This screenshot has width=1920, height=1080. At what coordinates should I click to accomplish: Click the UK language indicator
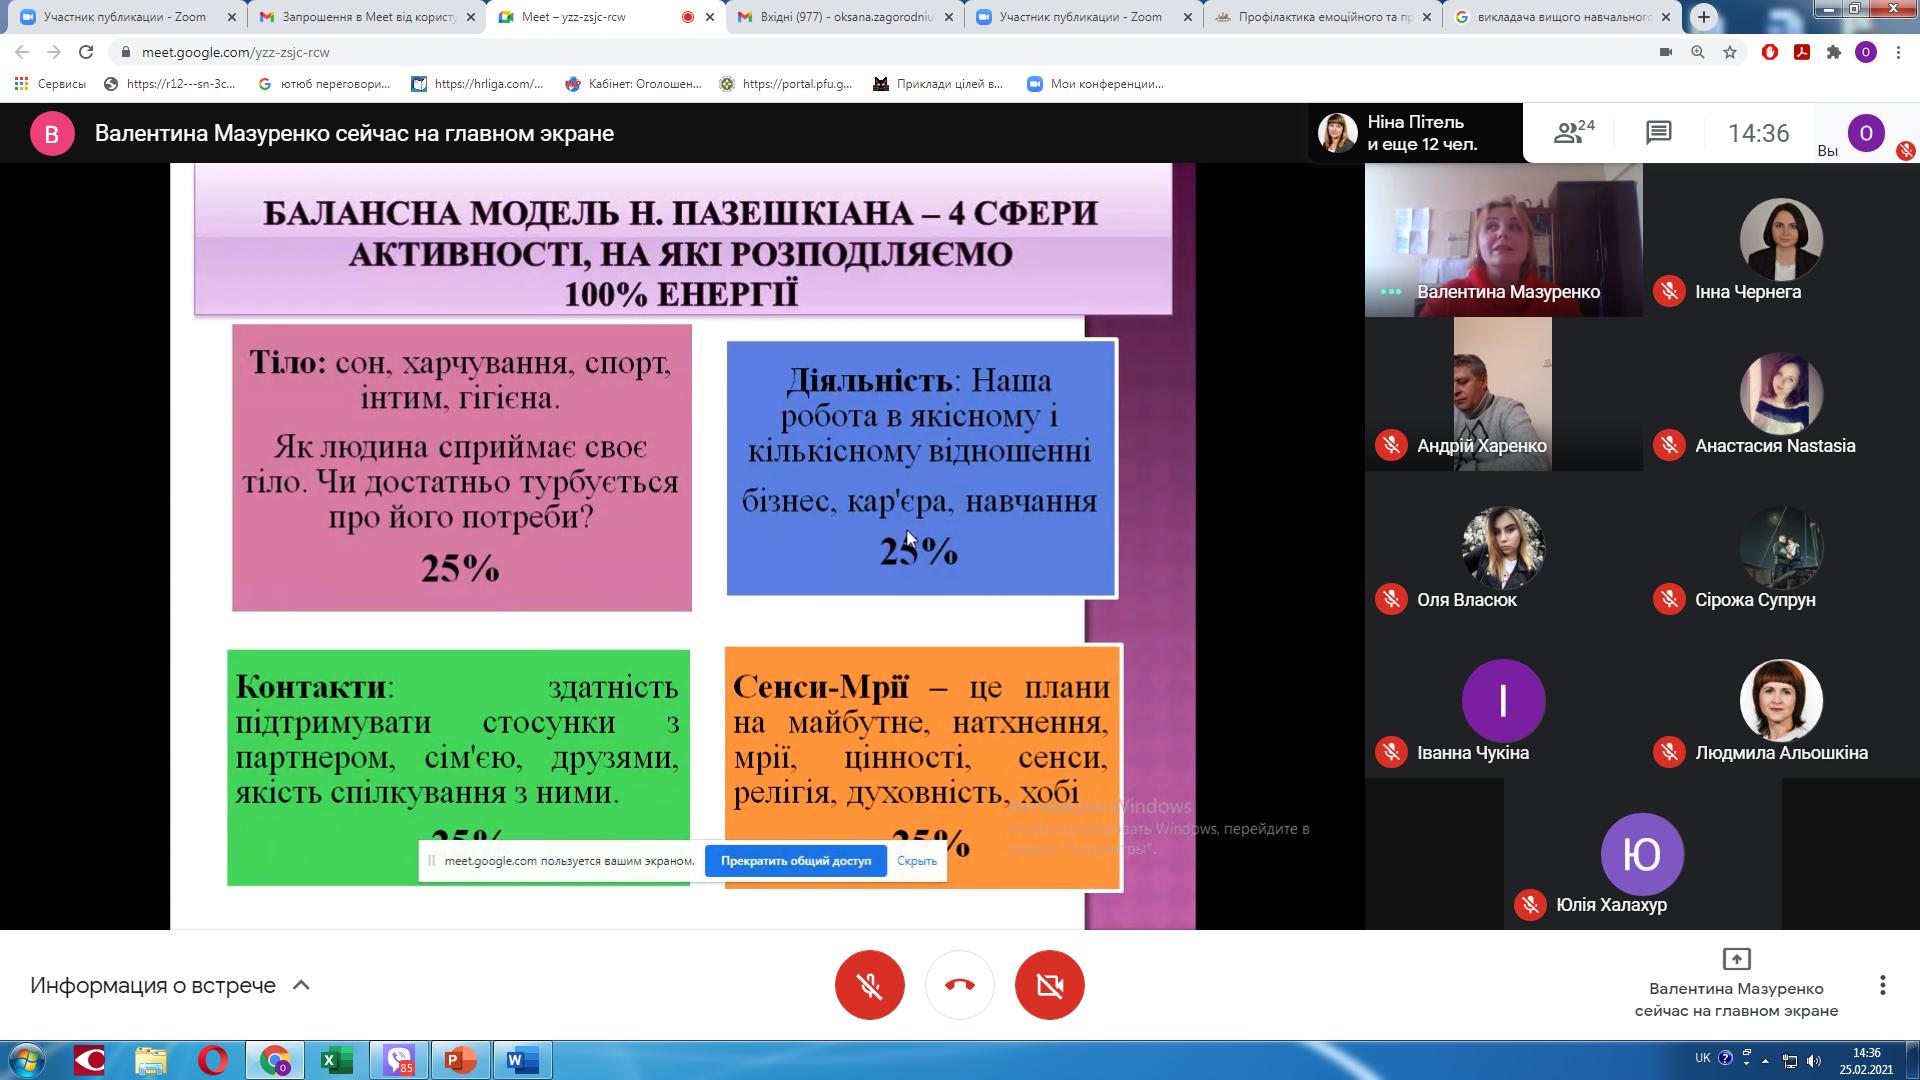click(x=1703, y=1057)
